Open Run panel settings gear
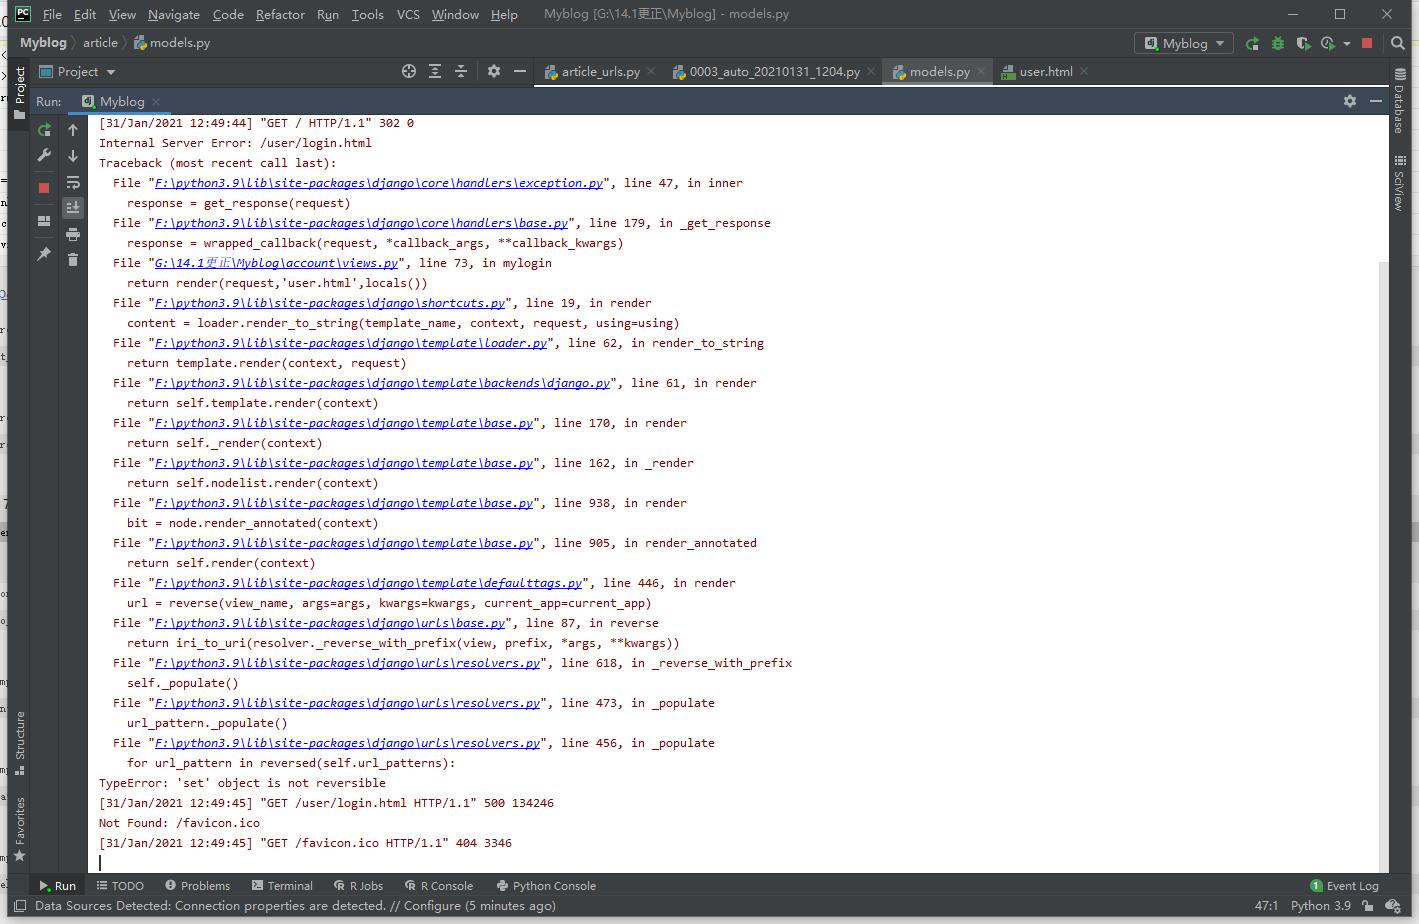The width and height of the screenshot is (1419, 924). click(x=1350, y=101)
